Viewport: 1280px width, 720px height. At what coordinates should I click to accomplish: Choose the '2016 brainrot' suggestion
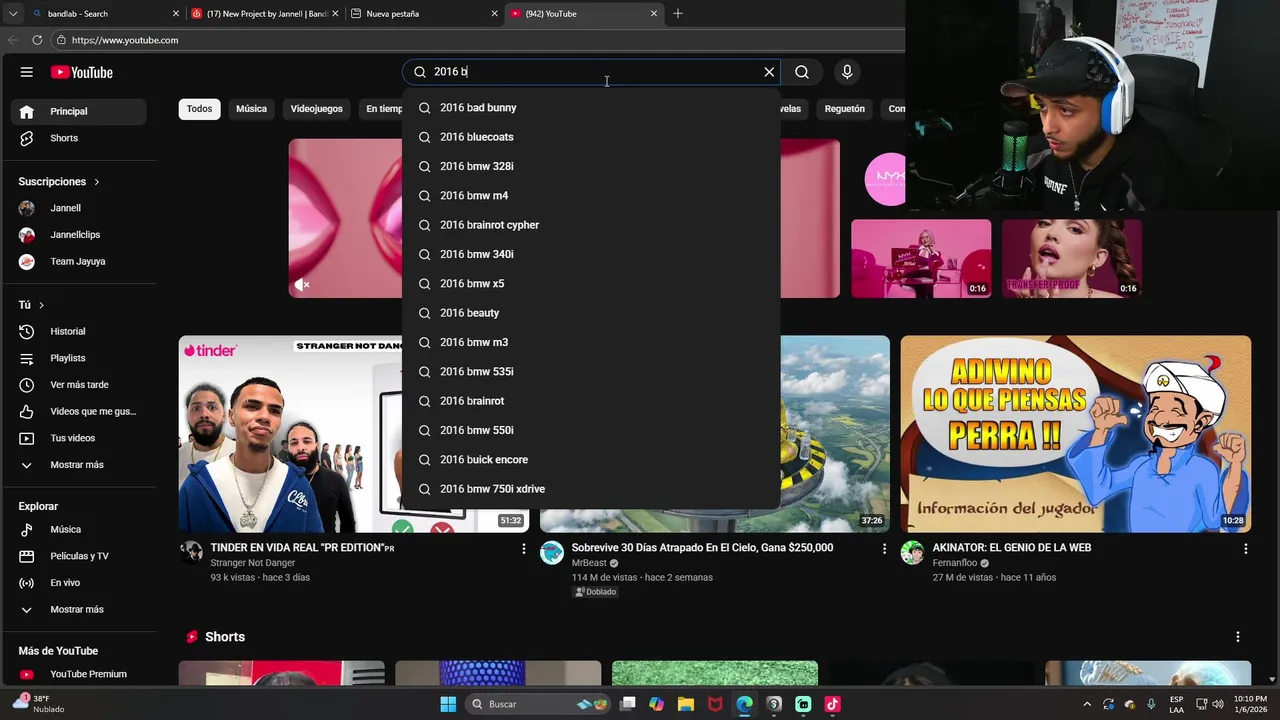pos(591,401)
